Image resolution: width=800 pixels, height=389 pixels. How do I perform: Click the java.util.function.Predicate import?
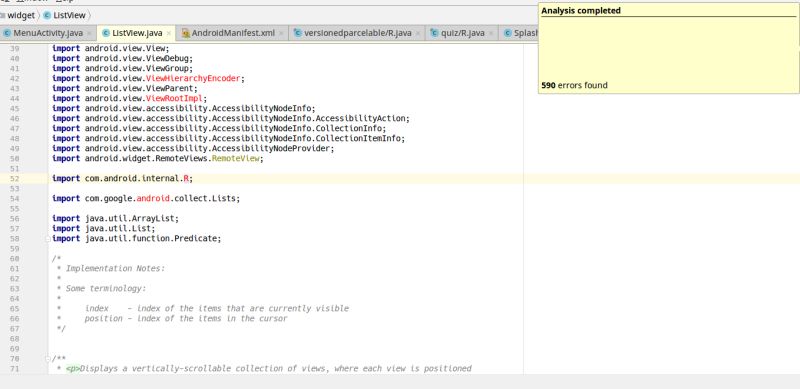(x=137, y=238)
